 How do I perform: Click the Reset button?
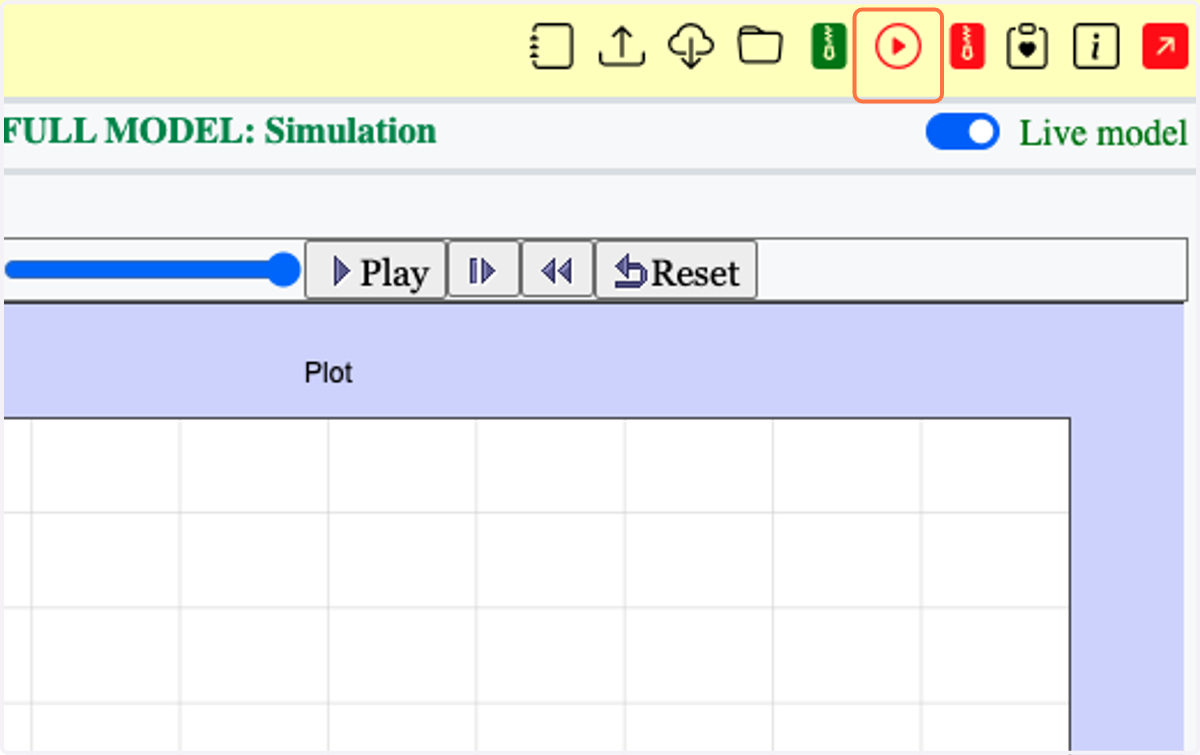[x=676, y=270]
